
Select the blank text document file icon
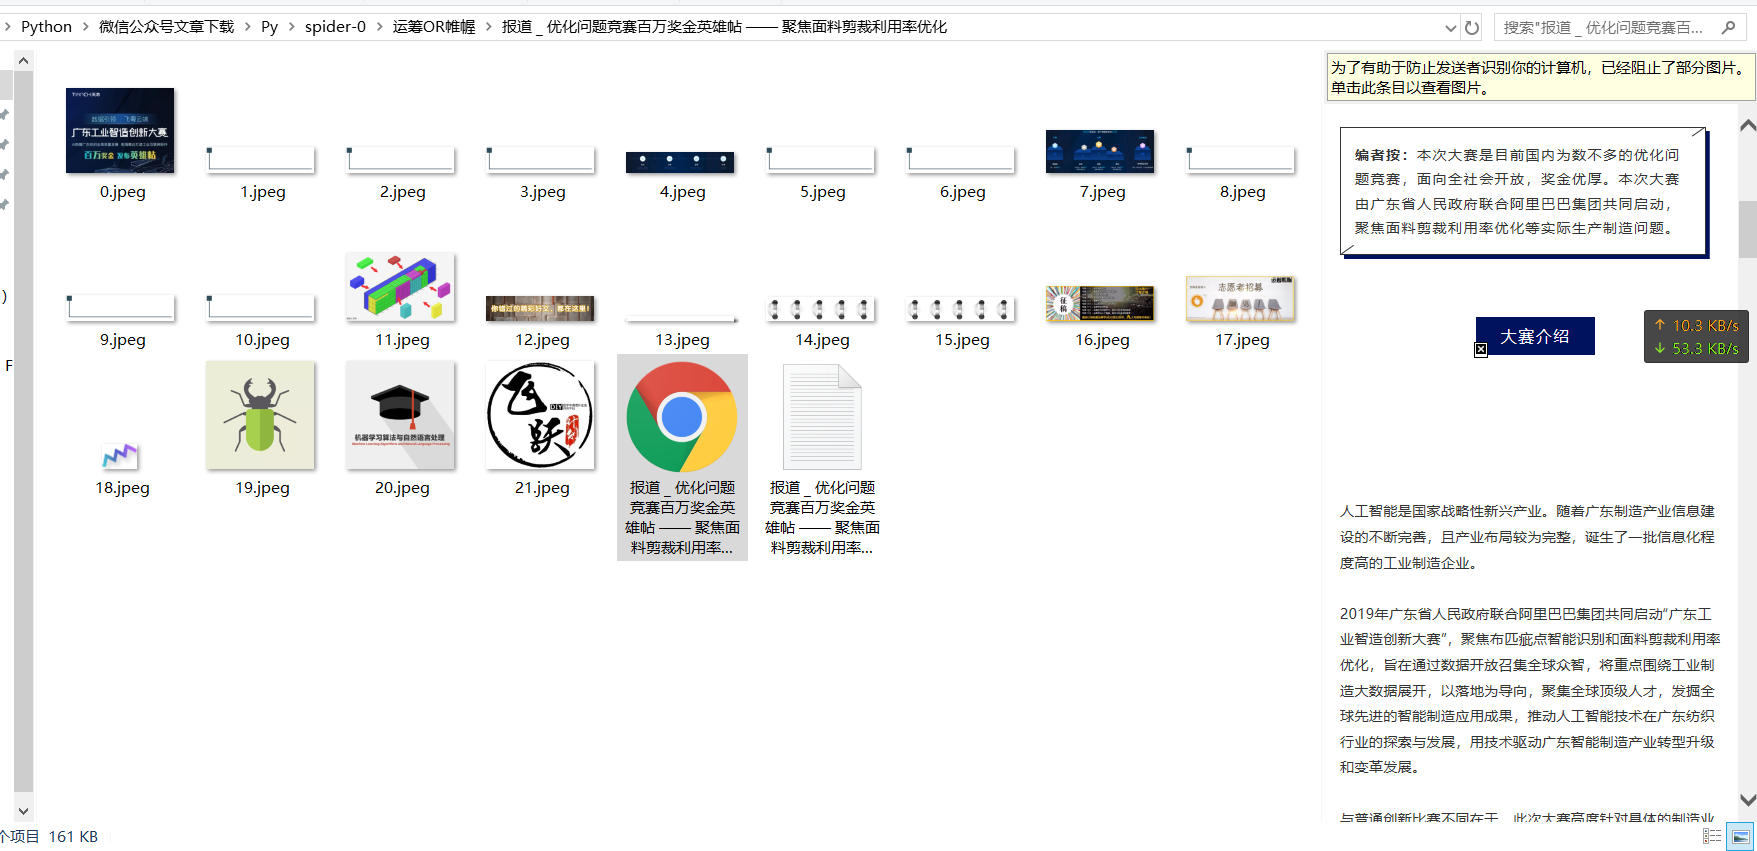(x=822, y=417)
